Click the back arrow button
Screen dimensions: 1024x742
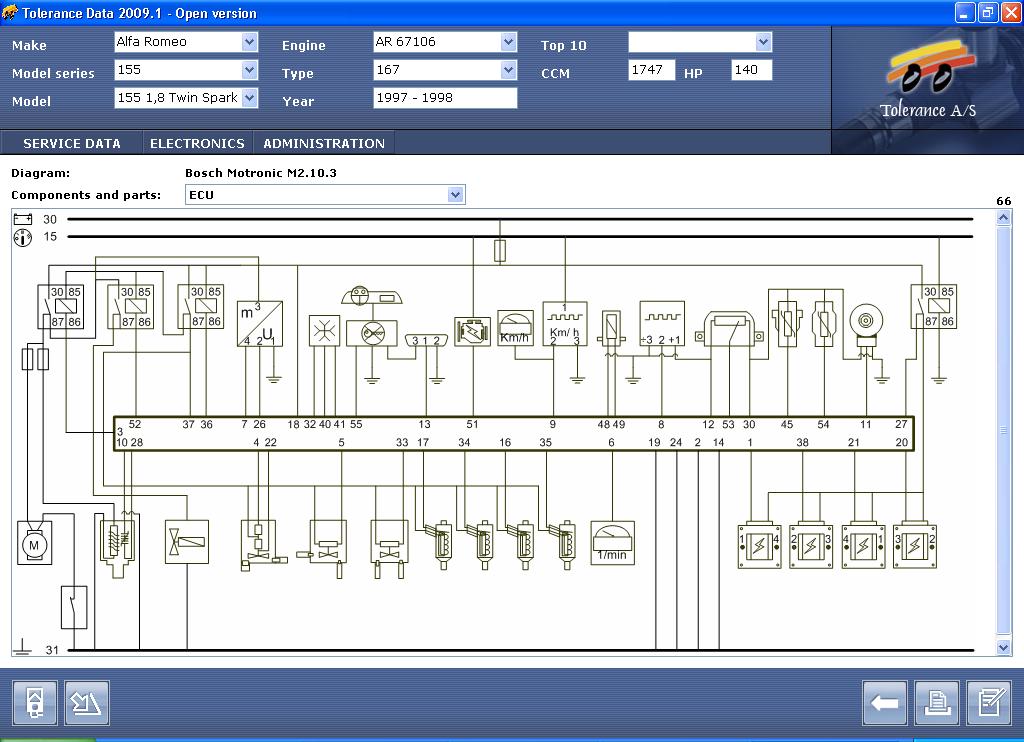[884, 703]
